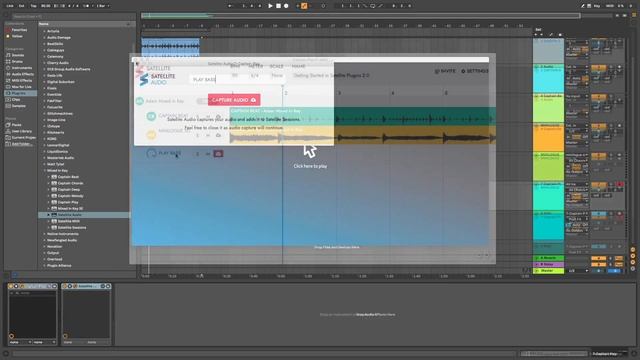Viewport: 640px width, 360px height.
Task: Select the Favorites collection
Action: click(x=19, y=30)
